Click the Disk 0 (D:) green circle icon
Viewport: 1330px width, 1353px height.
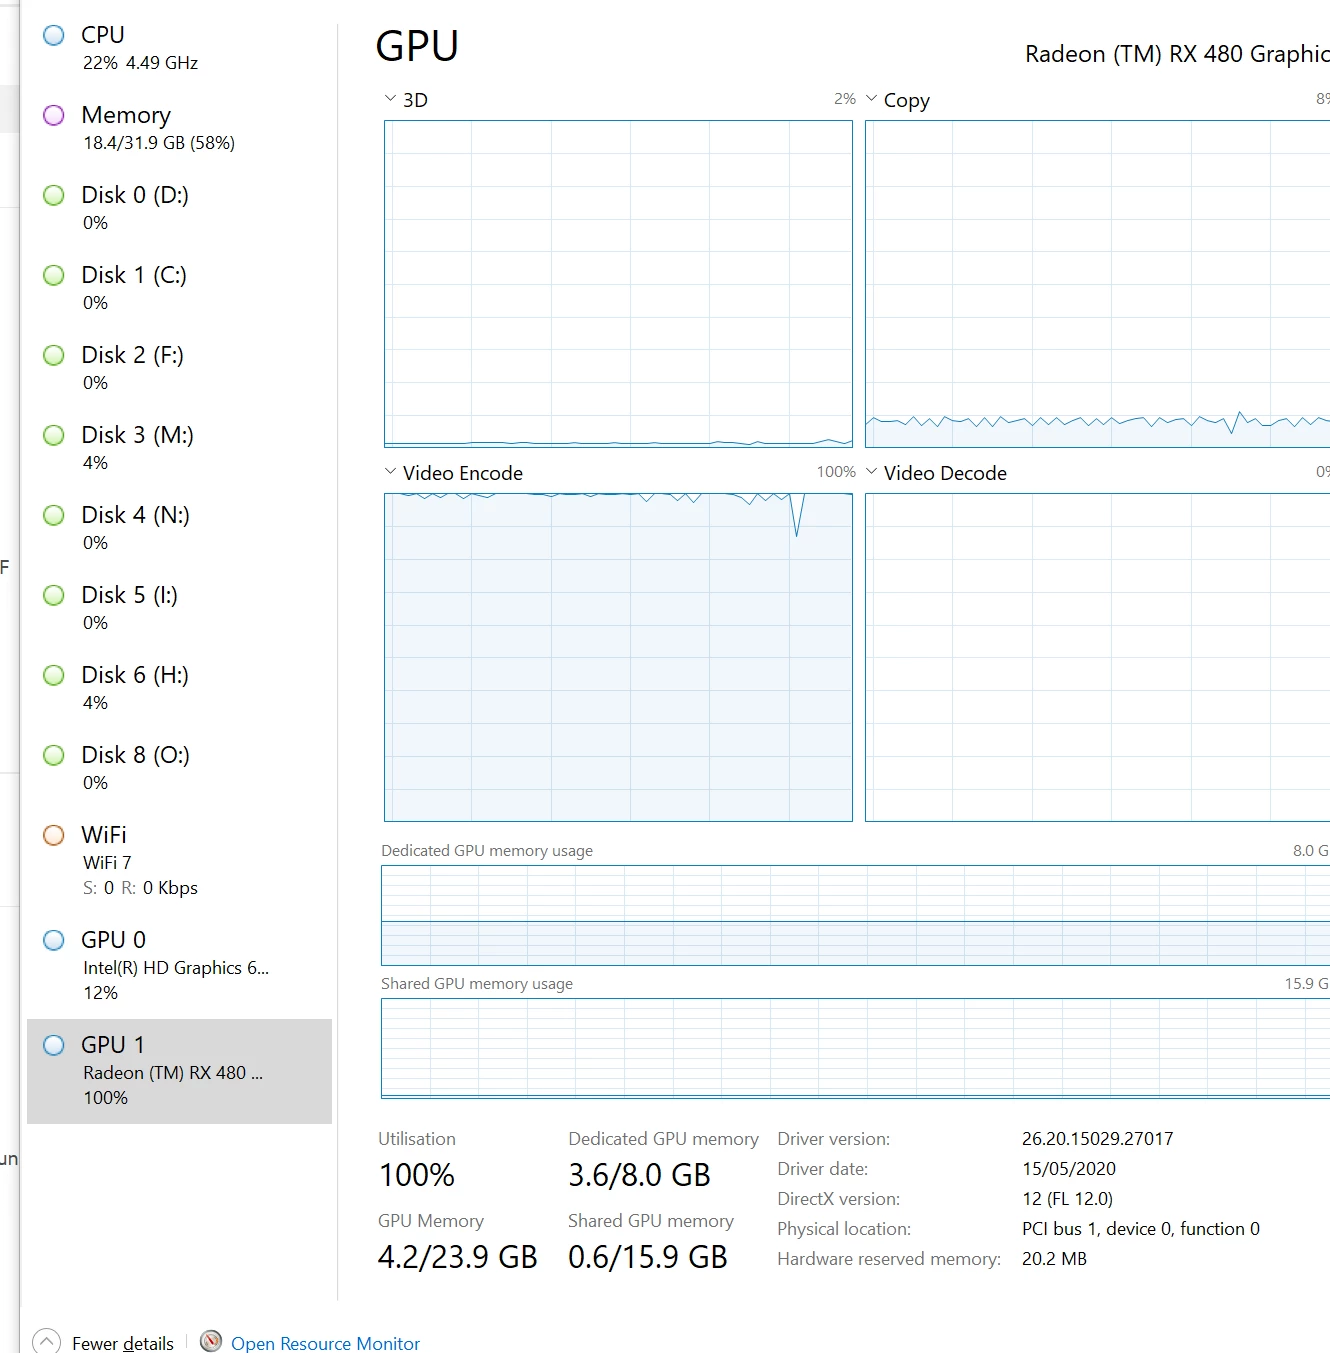(54, 196)
